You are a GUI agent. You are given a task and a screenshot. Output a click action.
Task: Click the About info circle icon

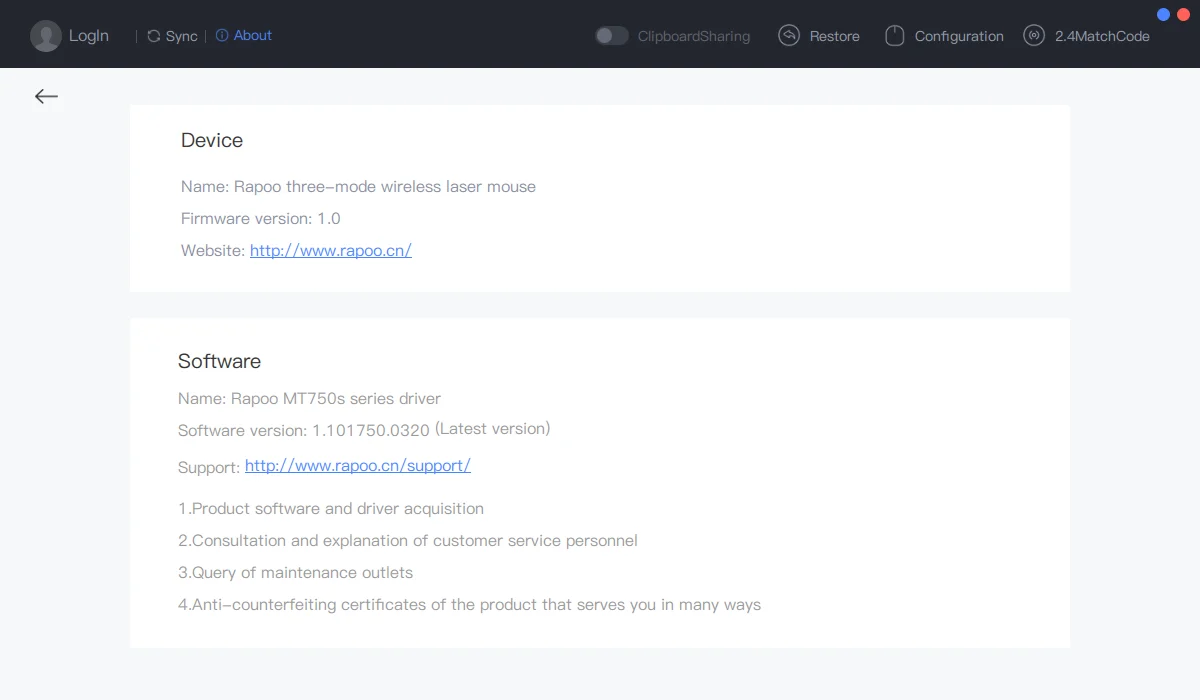pos(222,35)
